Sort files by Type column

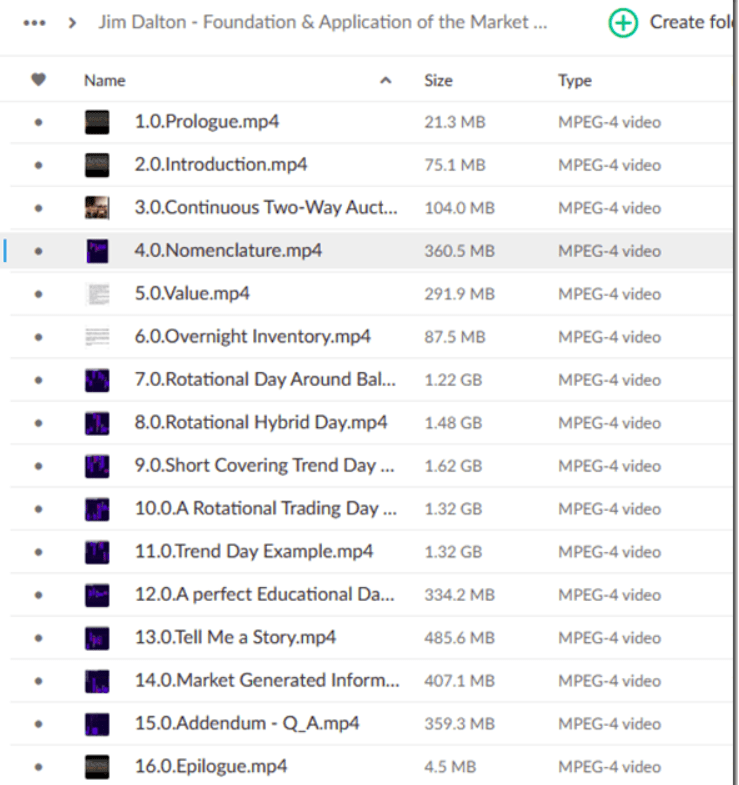click(574, 81)
